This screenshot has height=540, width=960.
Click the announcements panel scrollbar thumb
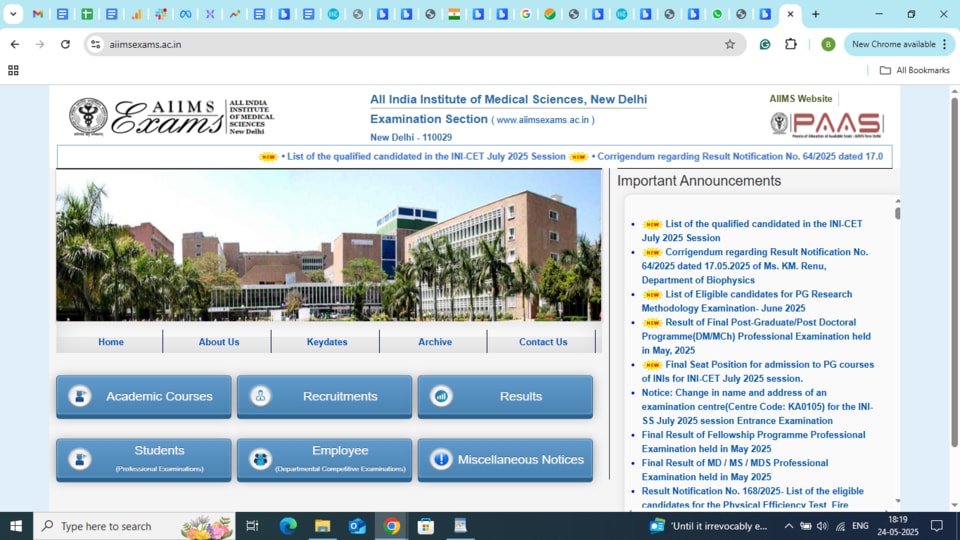tap(898, 213)
